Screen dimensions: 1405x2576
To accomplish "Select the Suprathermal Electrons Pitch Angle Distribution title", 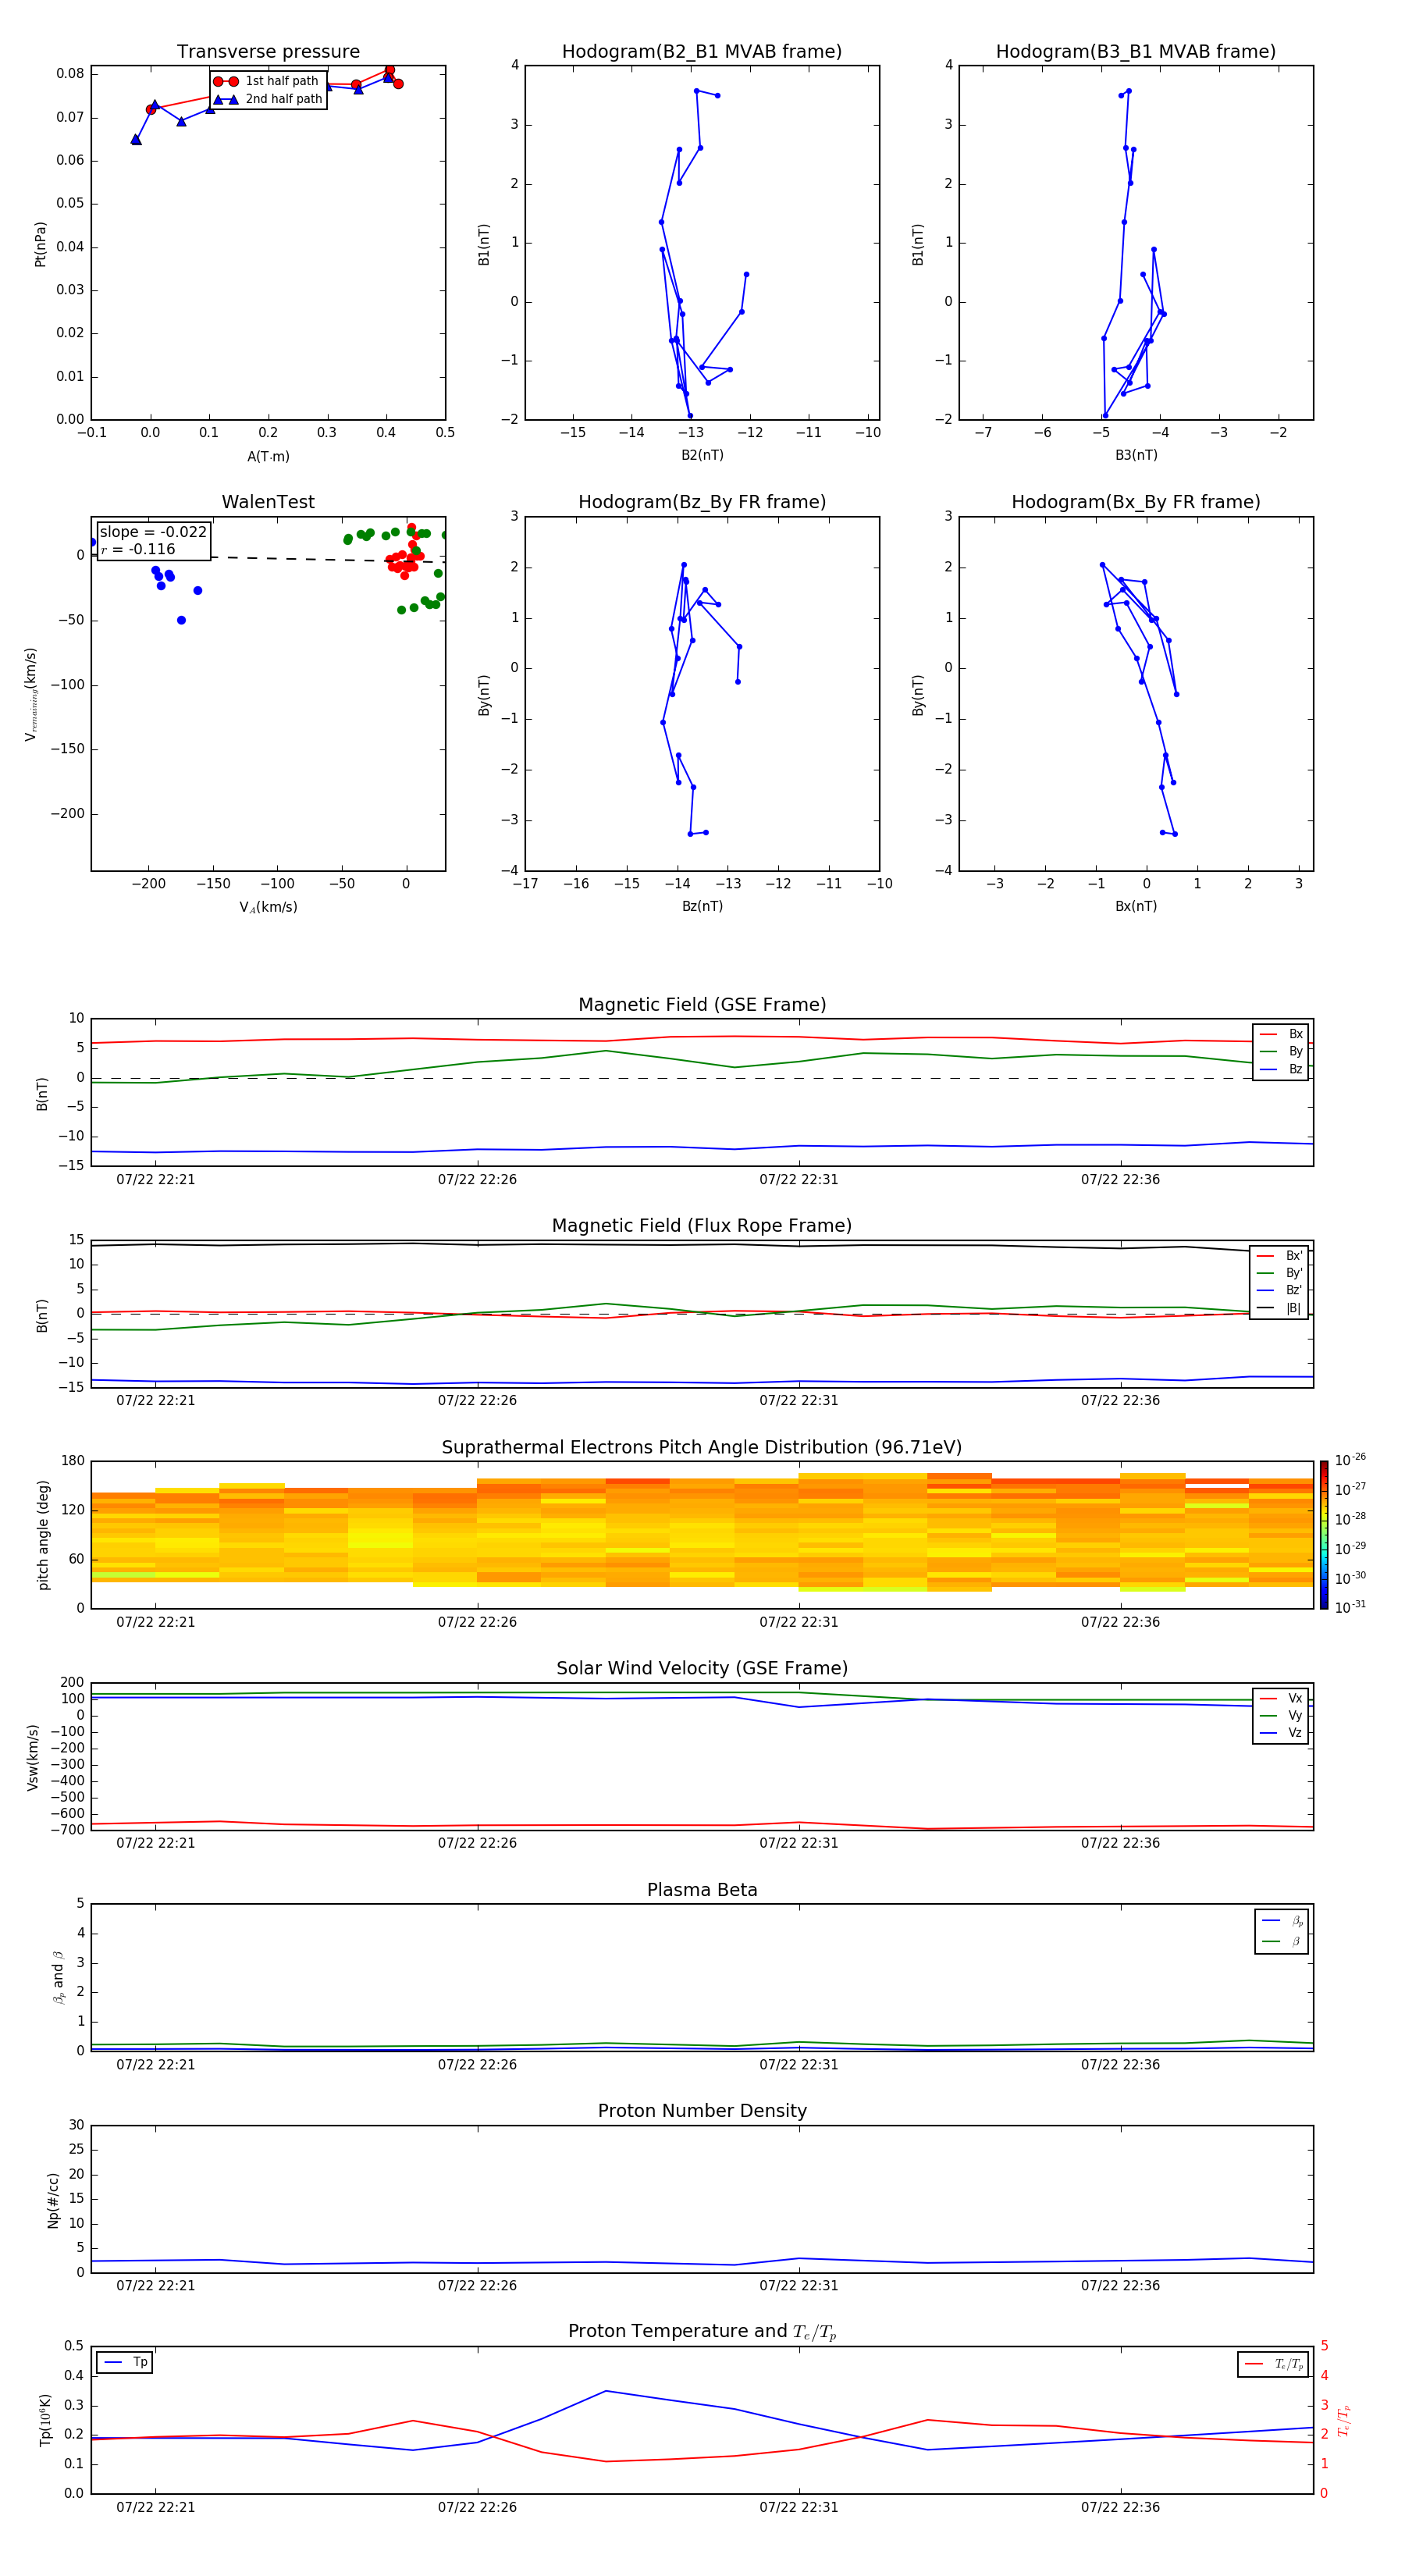I will pos(702,1448).
